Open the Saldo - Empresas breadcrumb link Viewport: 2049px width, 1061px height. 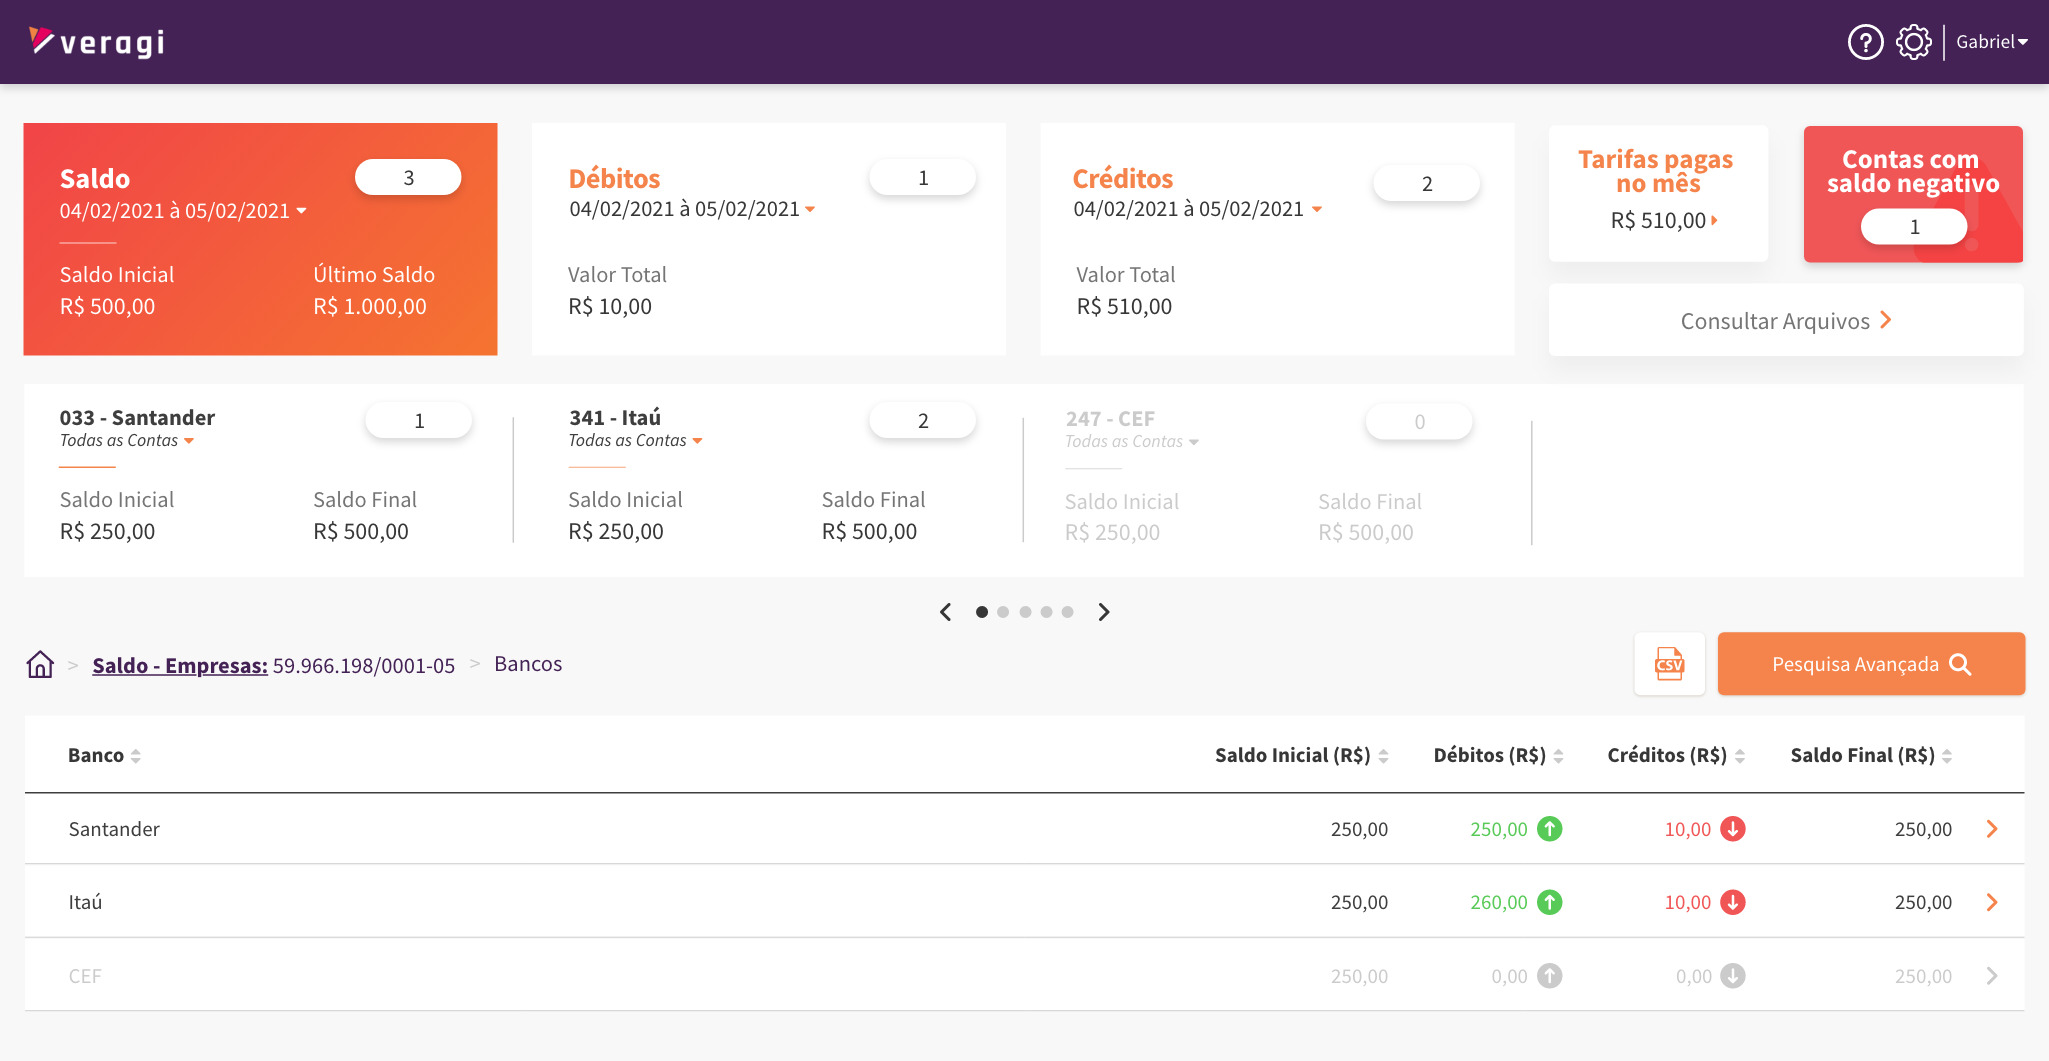180,666
